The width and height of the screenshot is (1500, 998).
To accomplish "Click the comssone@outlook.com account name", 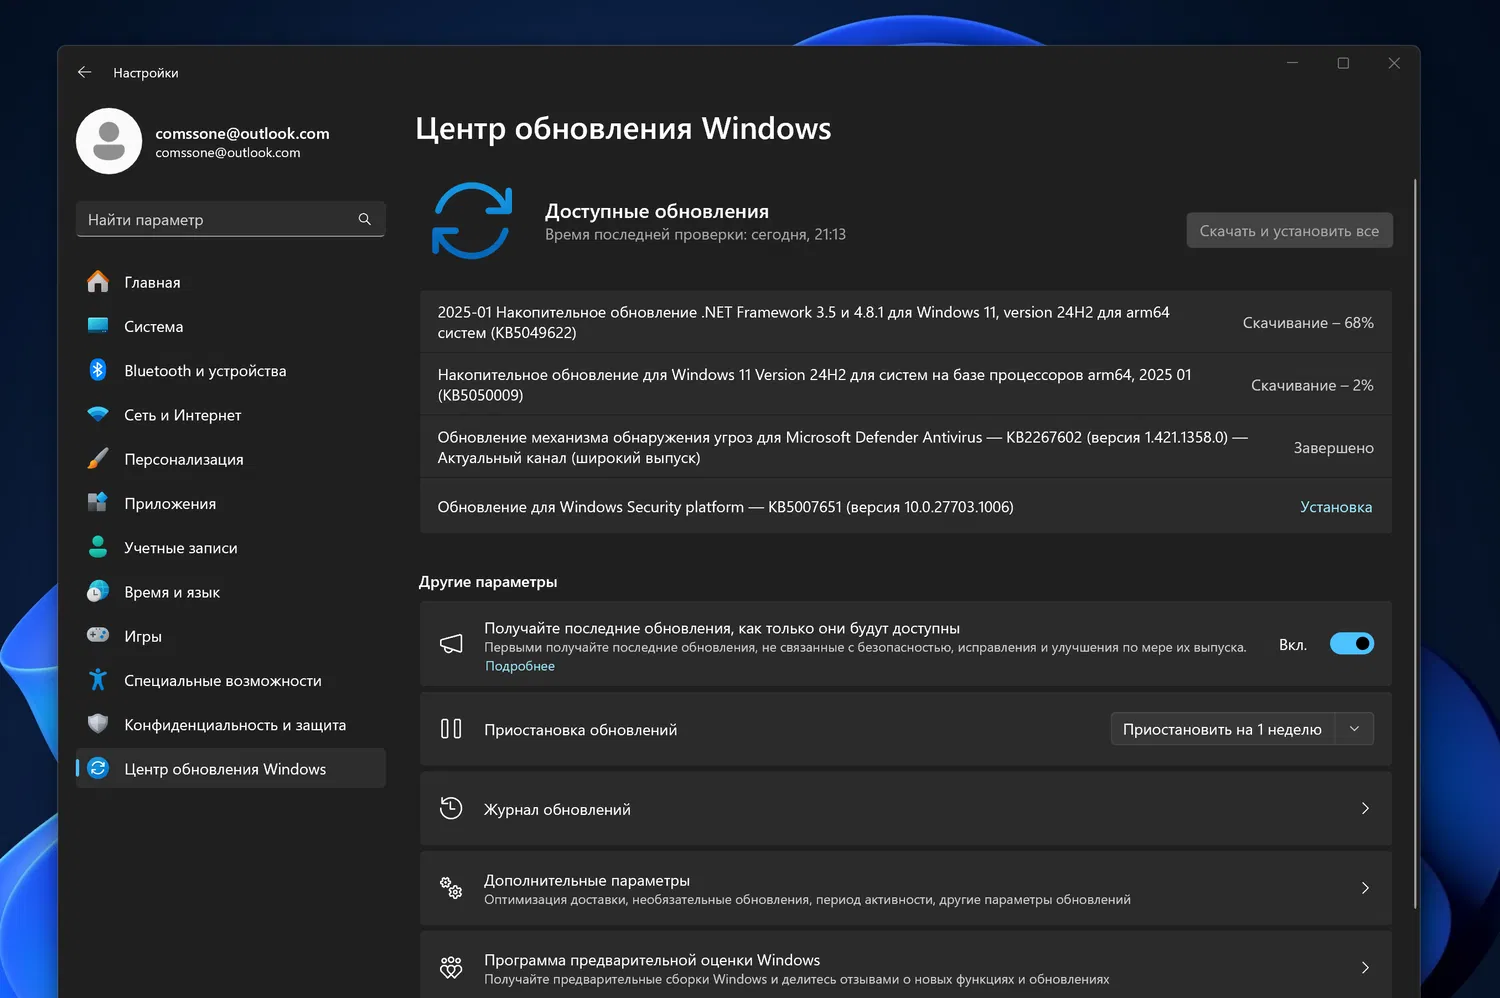I will (x=242, y=133).
